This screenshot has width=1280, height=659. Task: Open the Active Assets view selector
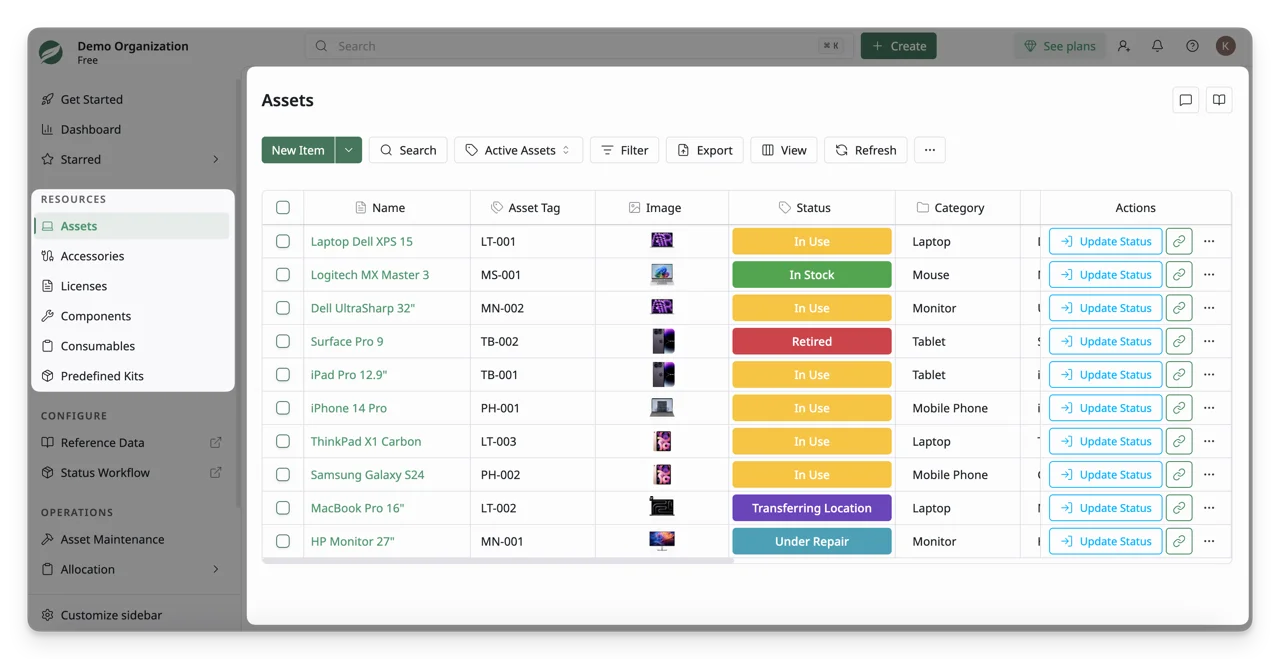pos(518,150)
